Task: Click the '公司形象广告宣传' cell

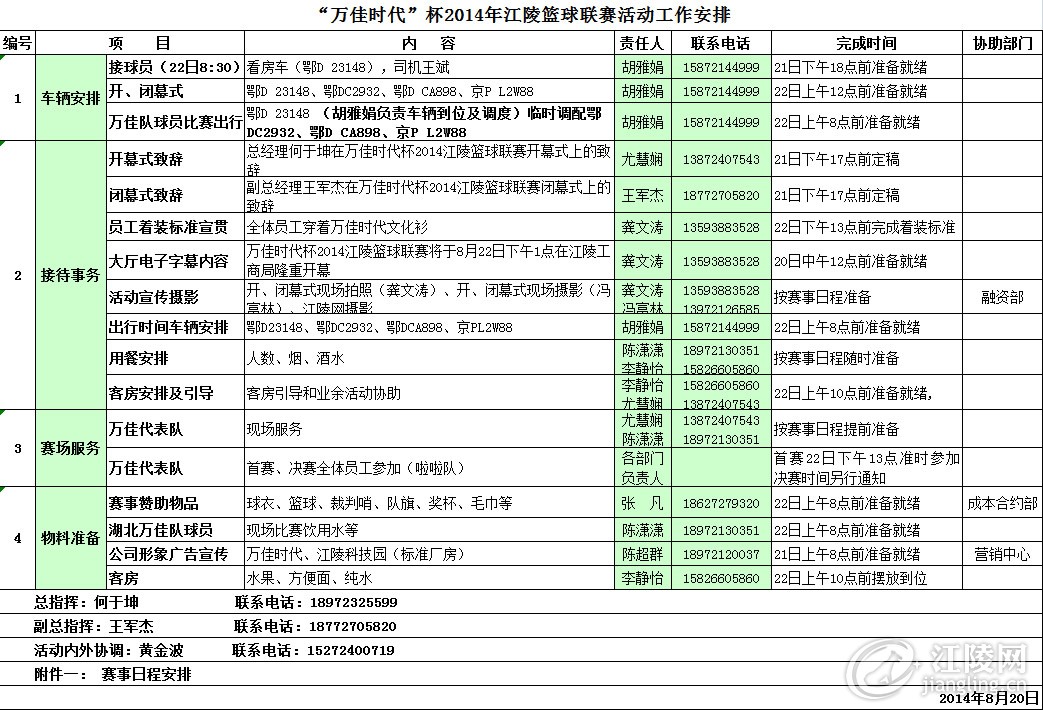Action: coord(175,554)
